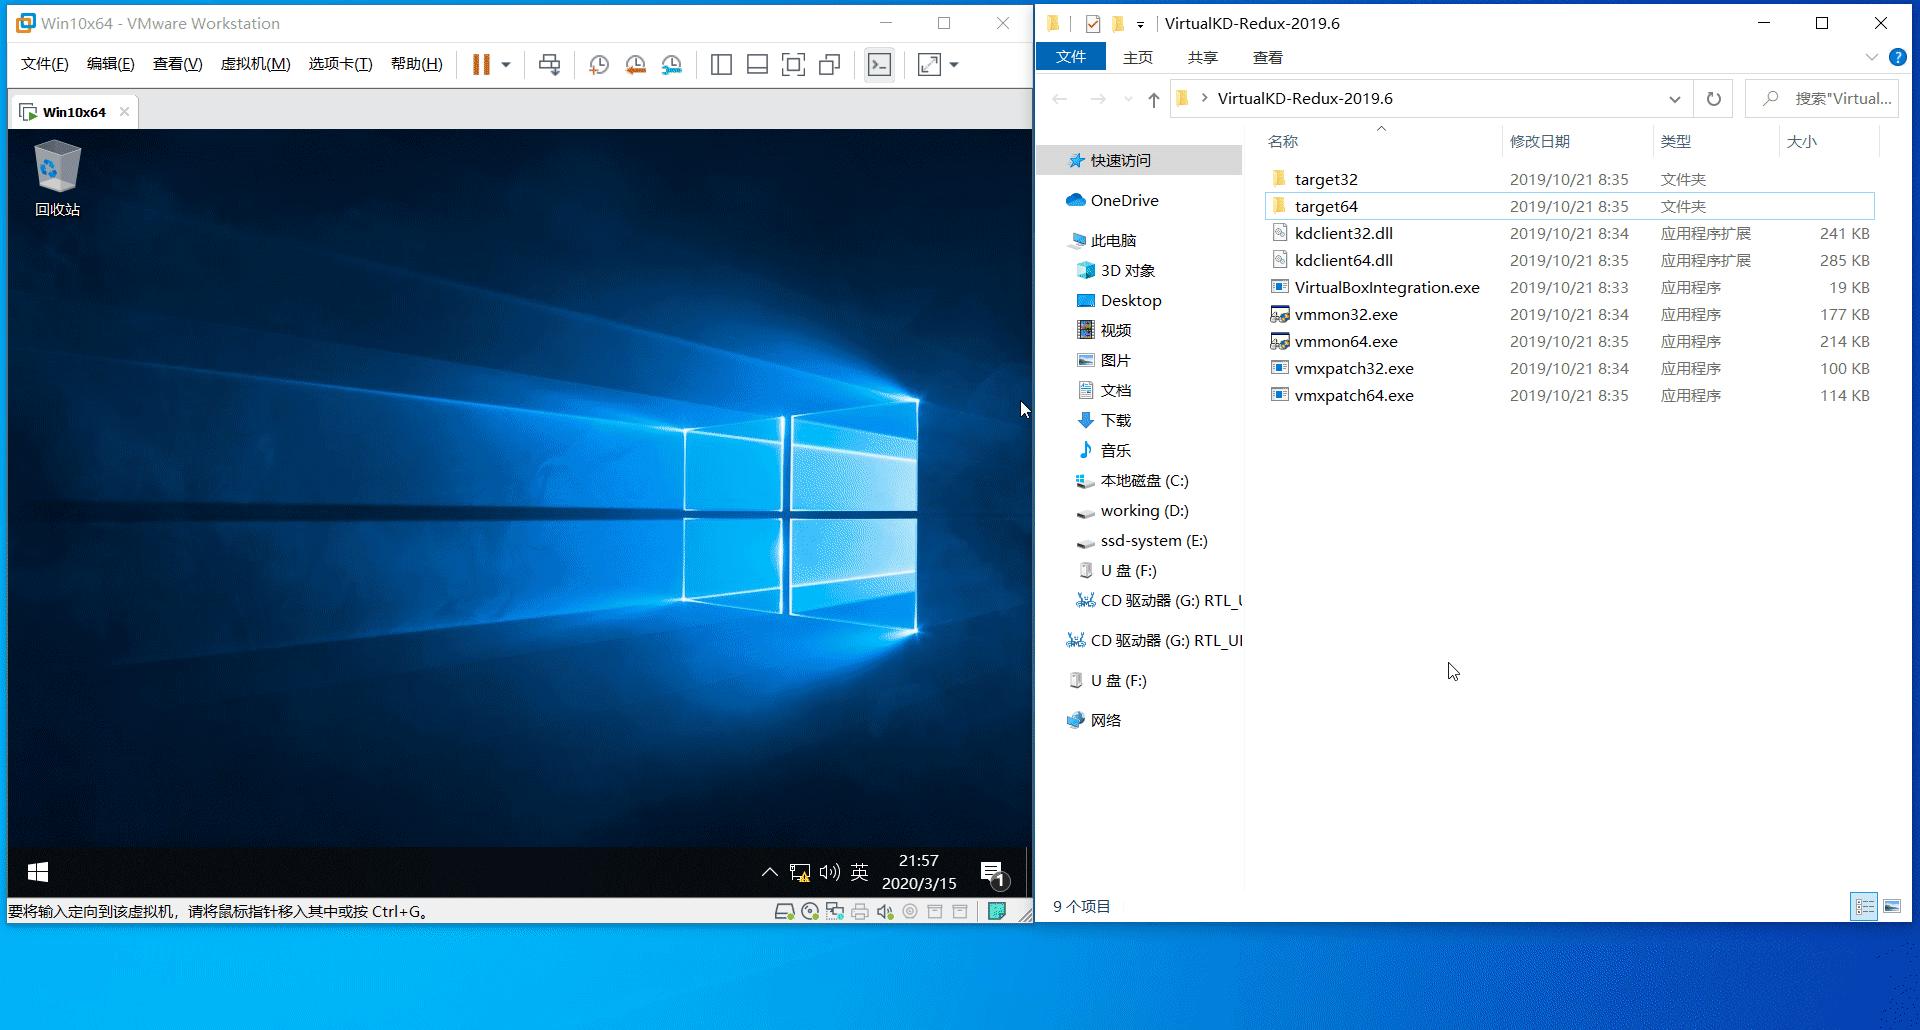Screen dimensions: 1920x1030
Task: Open the VM hard disk status icon
Action: coord(784,911)
